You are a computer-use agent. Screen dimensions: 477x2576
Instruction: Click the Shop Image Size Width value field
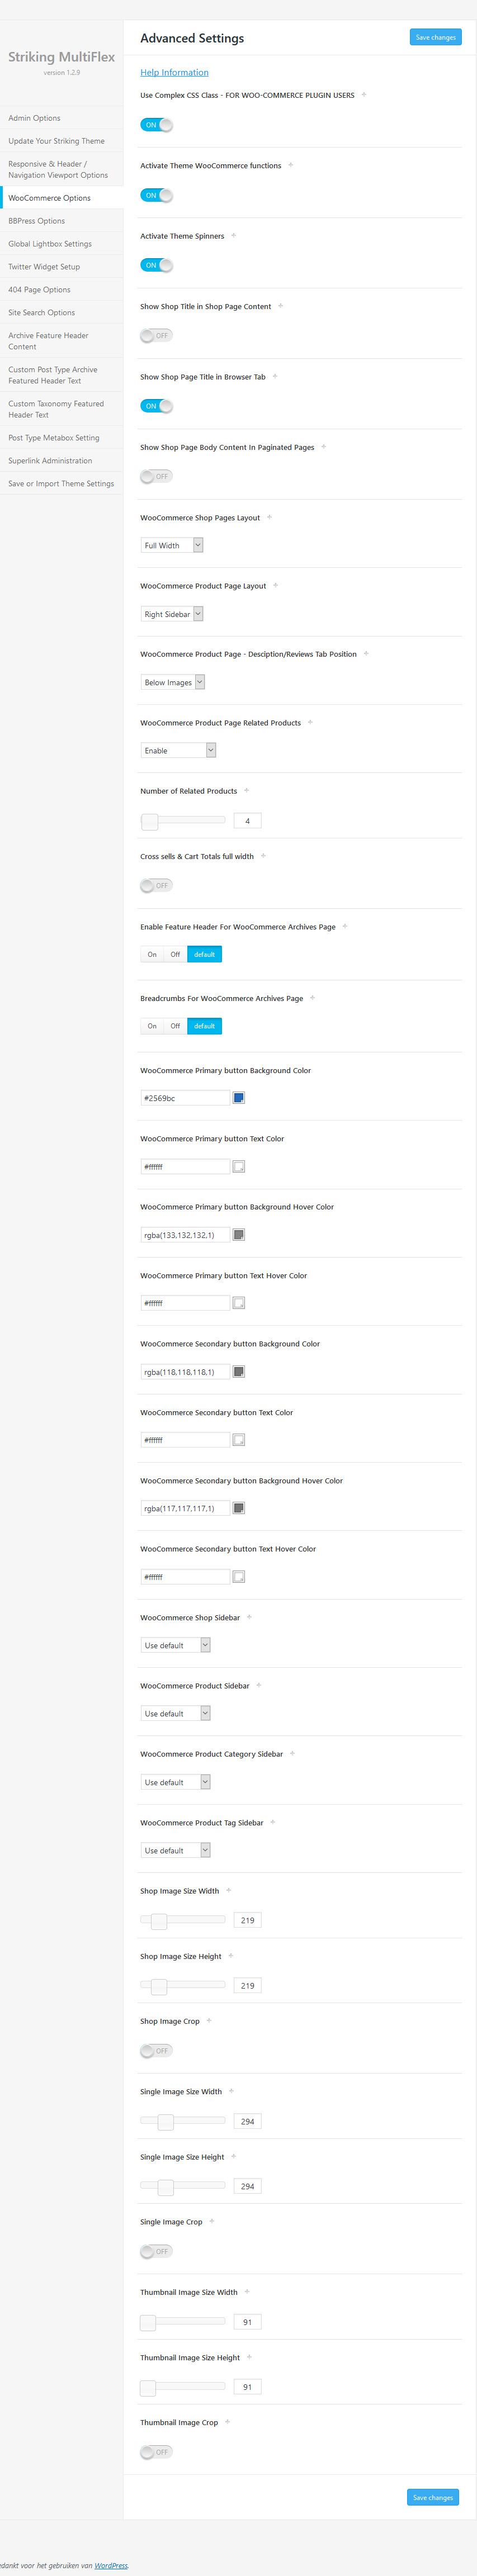[x=247, y=1920]
